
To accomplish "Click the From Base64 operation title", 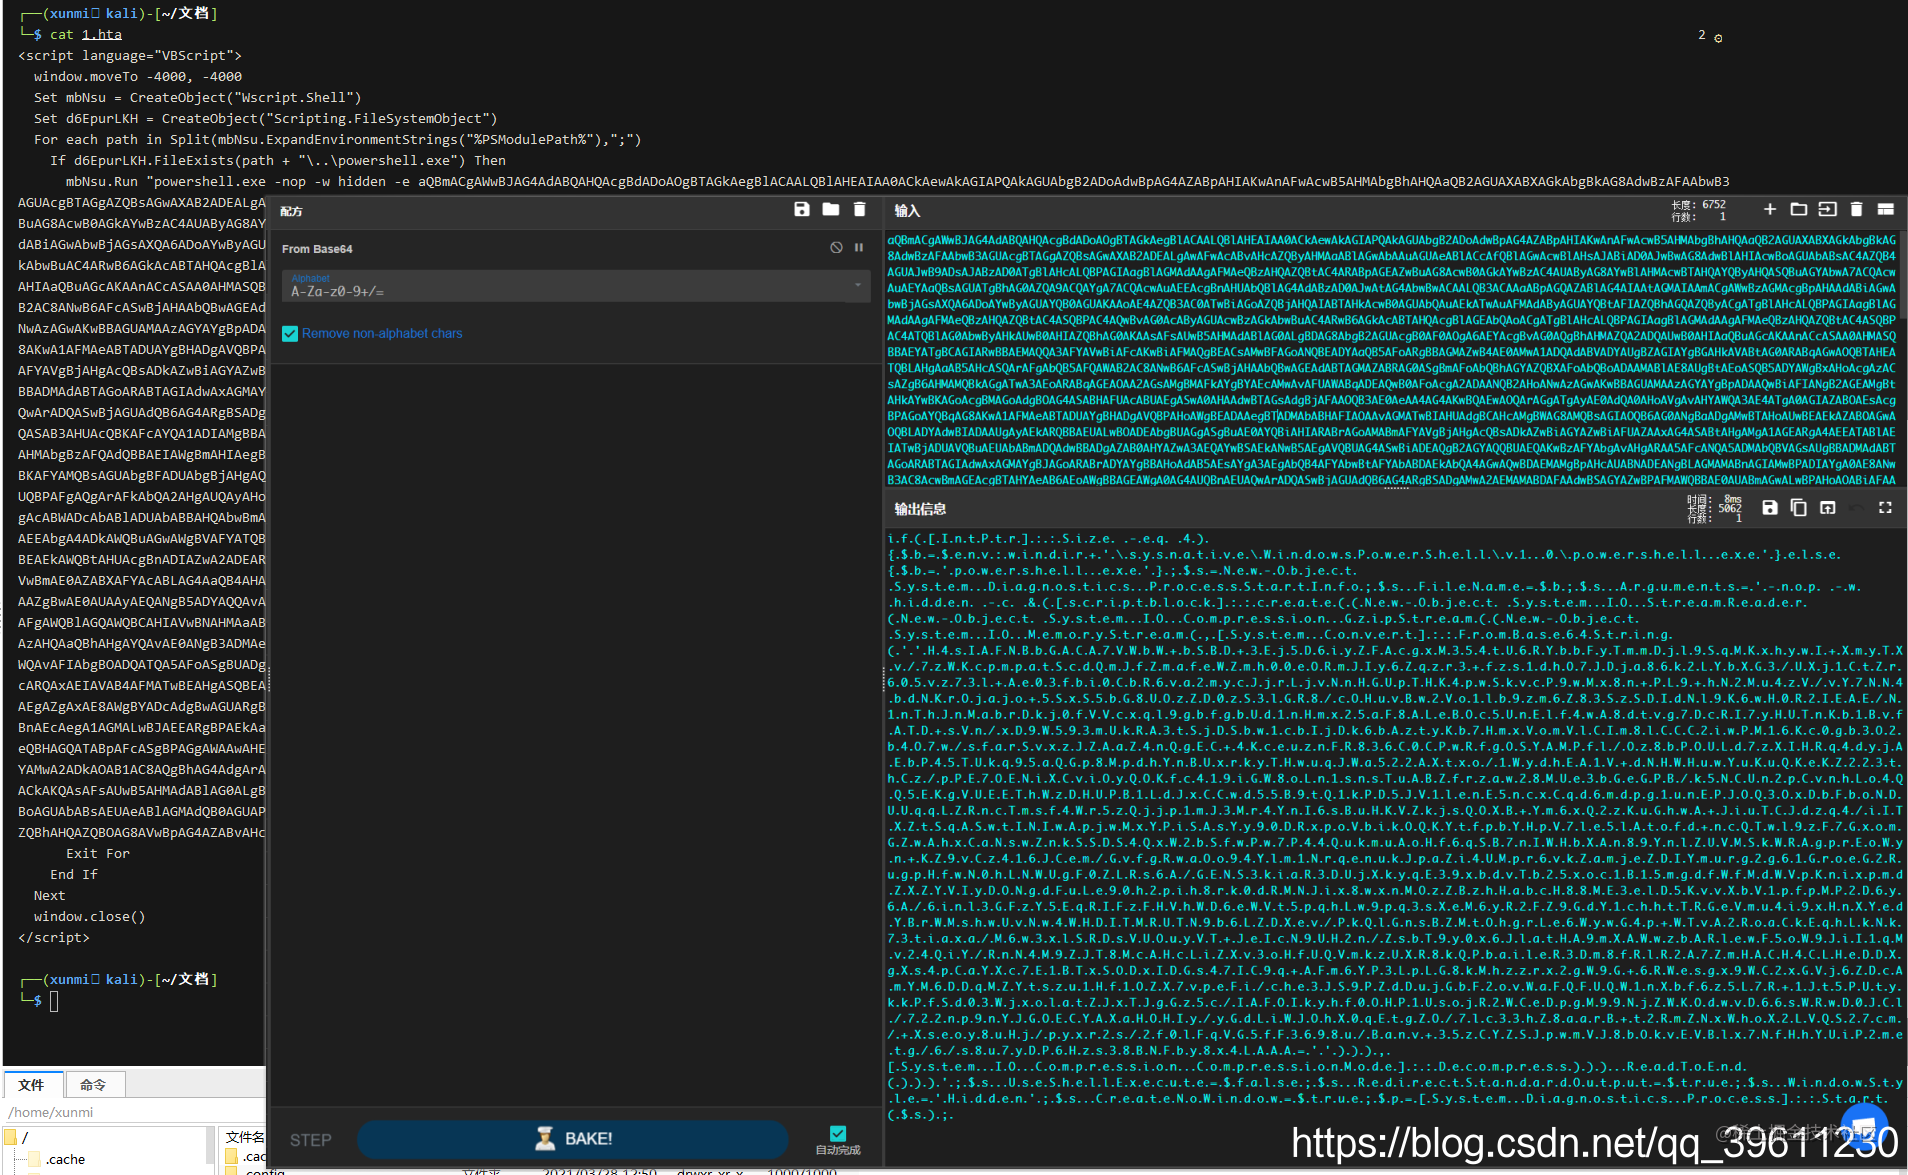I will point(317,249).
